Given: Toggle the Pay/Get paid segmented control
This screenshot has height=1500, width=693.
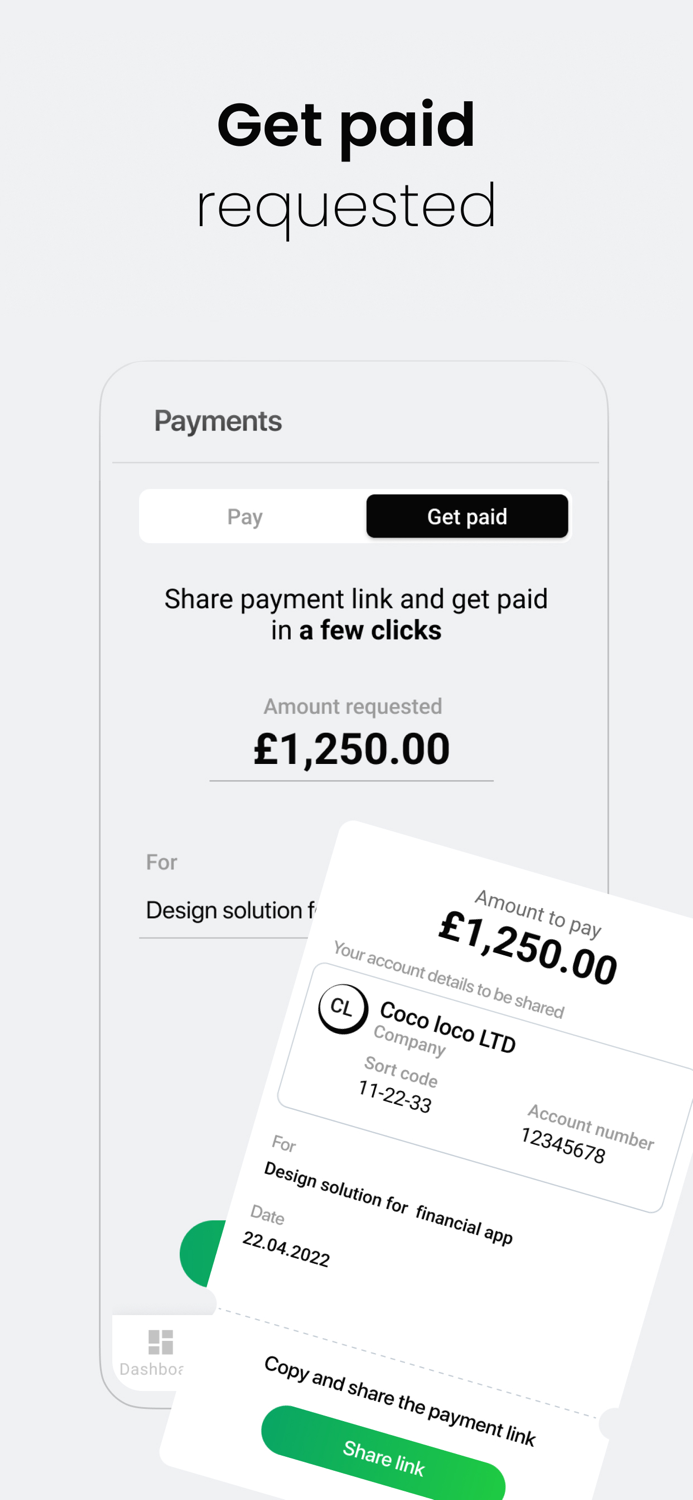Looking at the screenshot, I should click(x=353, y=516).
